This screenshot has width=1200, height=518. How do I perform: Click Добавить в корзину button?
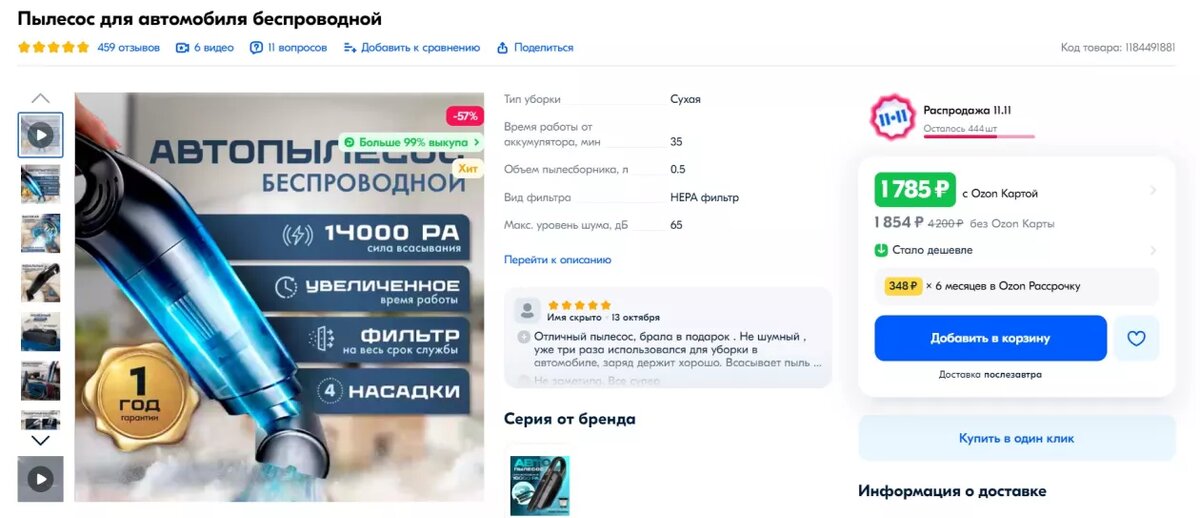click(990, 338)
